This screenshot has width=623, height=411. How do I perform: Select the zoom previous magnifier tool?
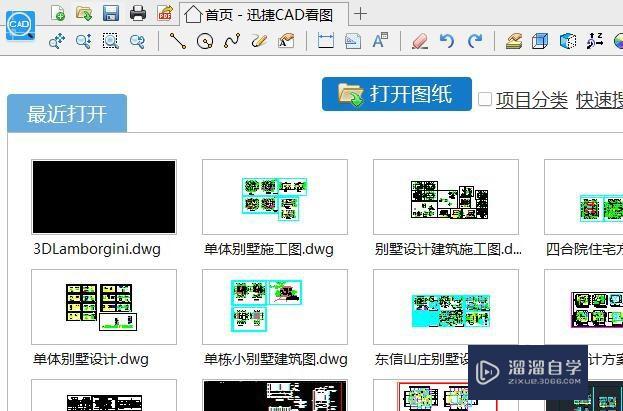click(x=137, y=41)
